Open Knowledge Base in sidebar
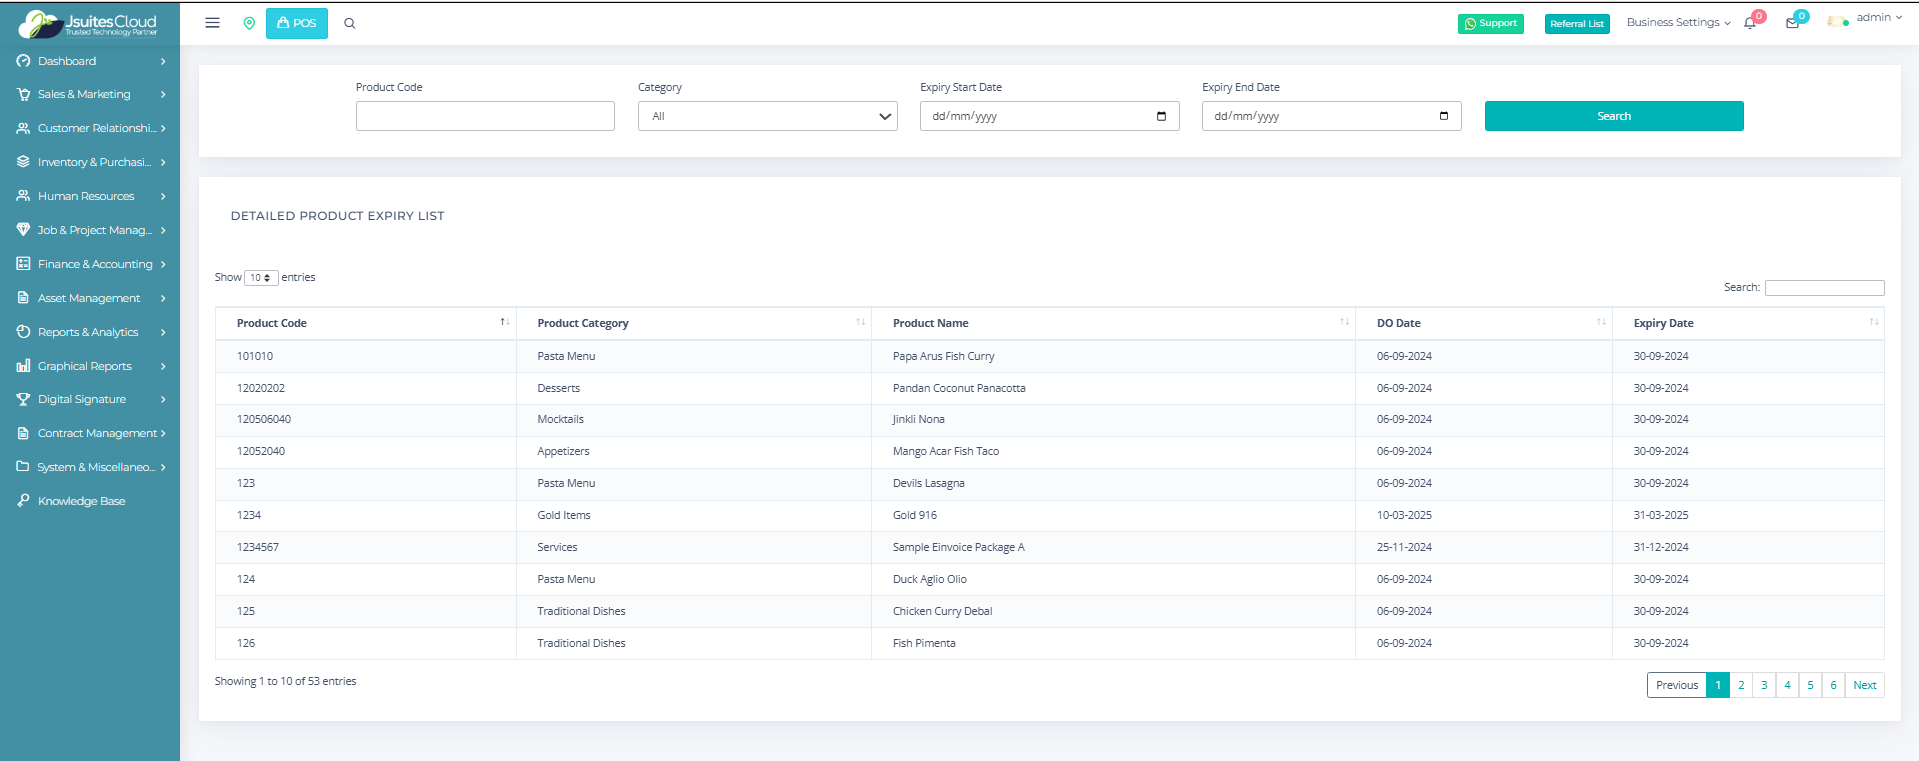 [81, 501]
